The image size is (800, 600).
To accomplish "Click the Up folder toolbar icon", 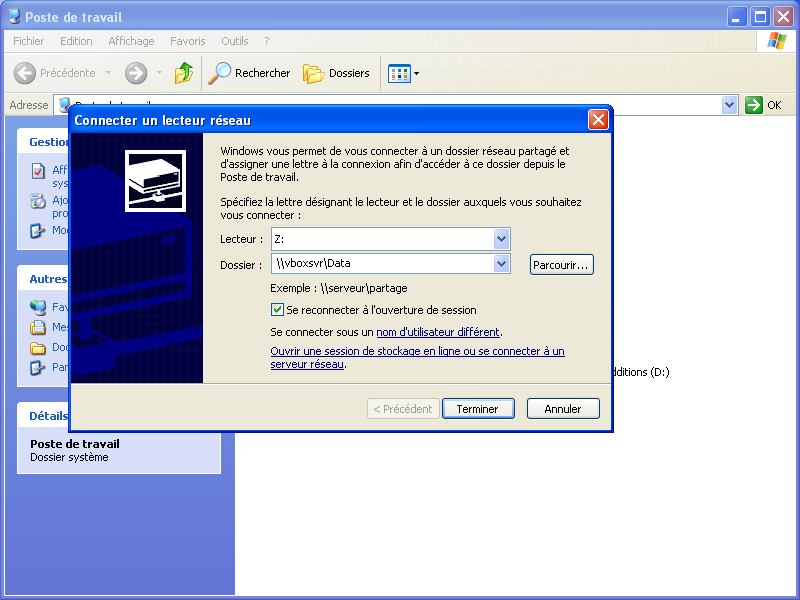I will coord(184,73).
